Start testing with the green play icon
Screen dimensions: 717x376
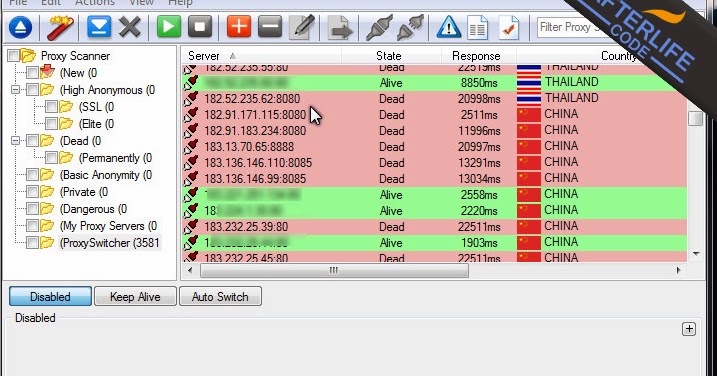point(169,27)
